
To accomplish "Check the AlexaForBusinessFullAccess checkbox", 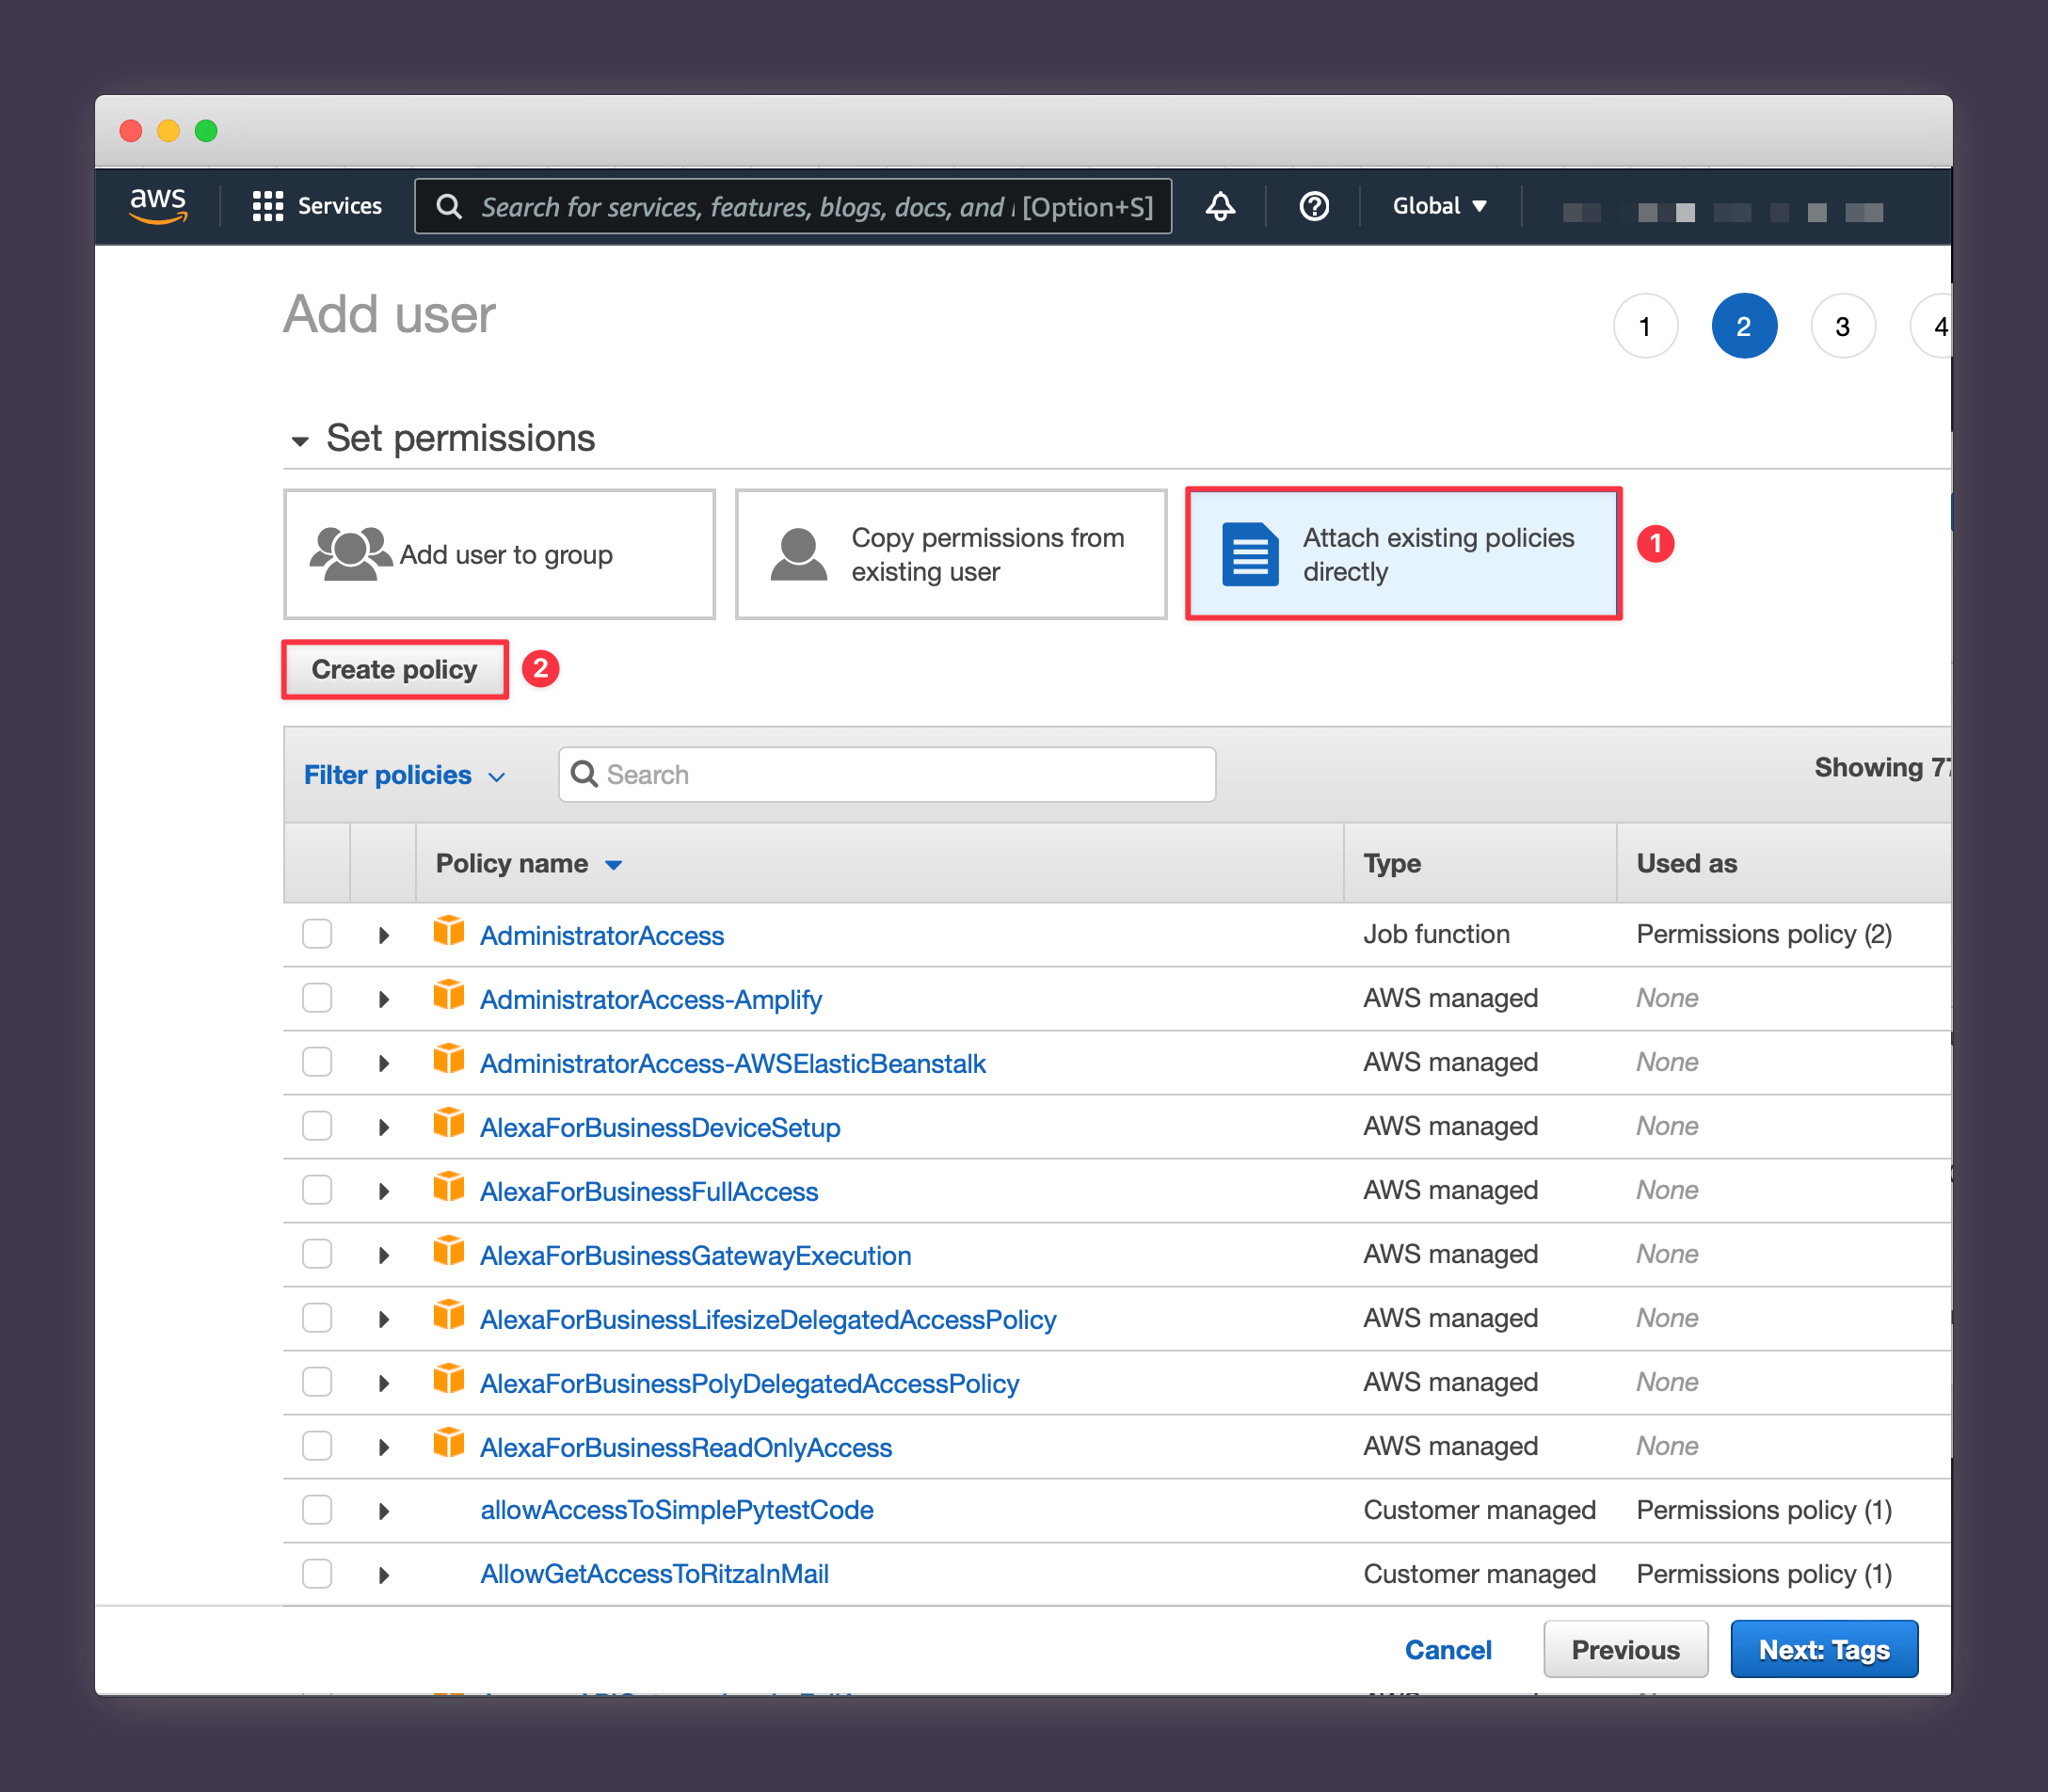I will (317, 1190).
